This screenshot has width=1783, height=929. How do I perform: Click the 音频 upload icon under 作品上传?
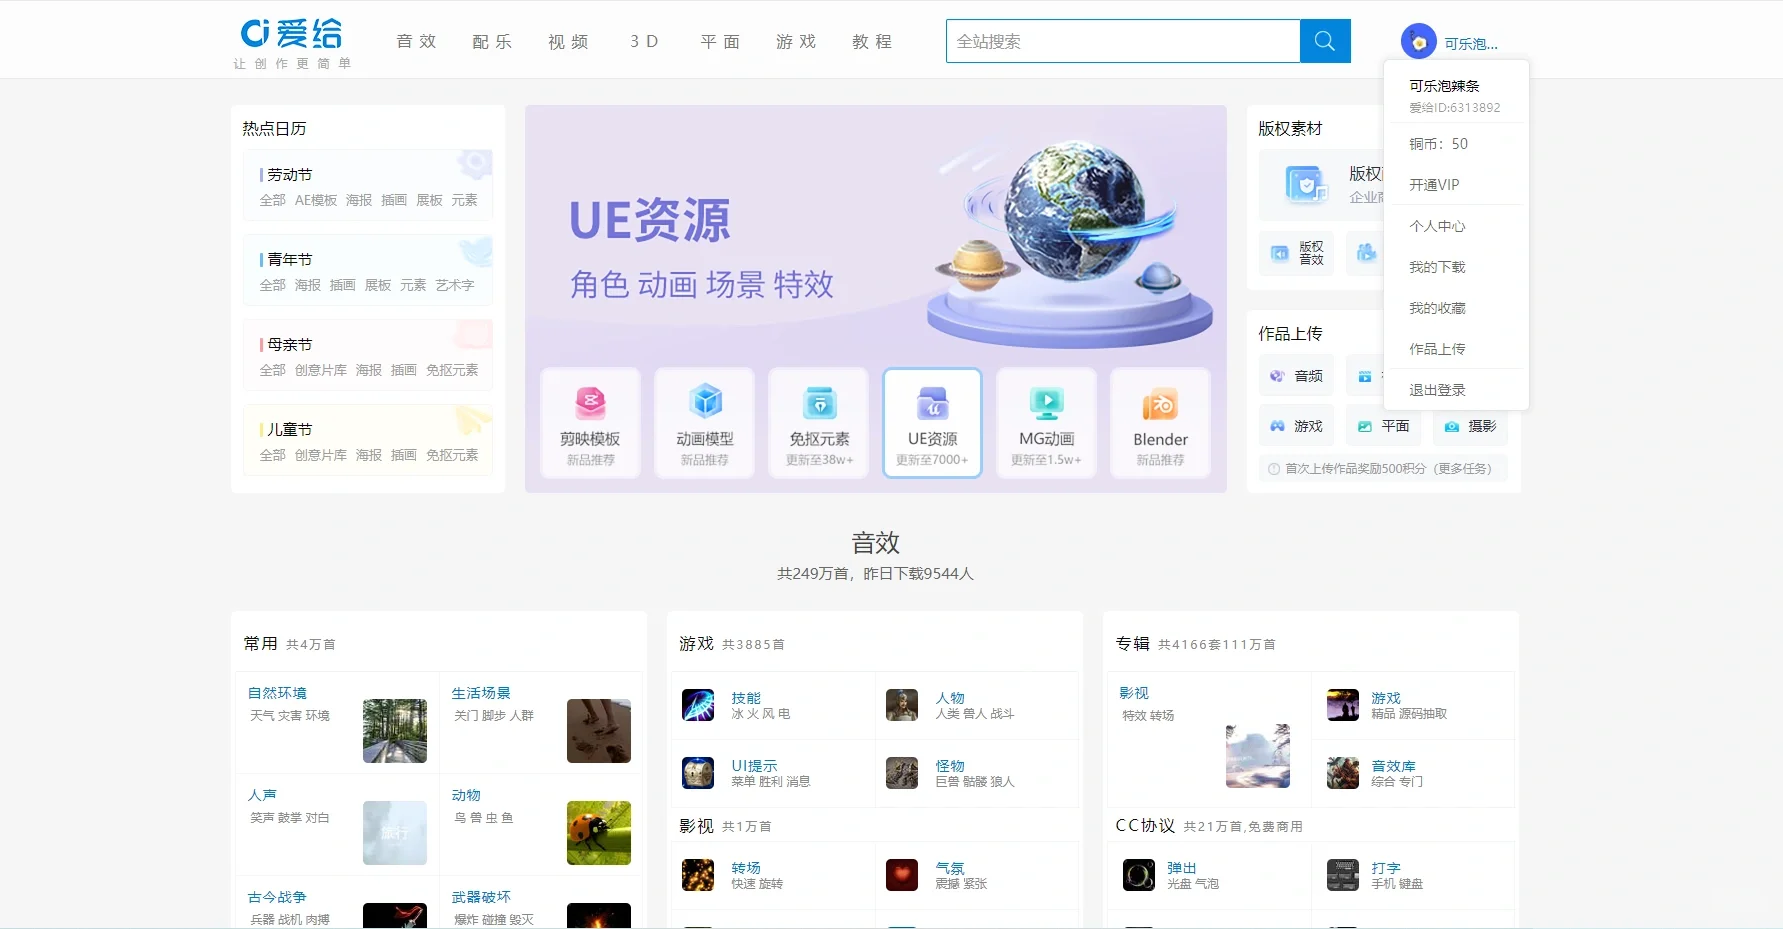pyautogui.click(x=1277, y=375)
